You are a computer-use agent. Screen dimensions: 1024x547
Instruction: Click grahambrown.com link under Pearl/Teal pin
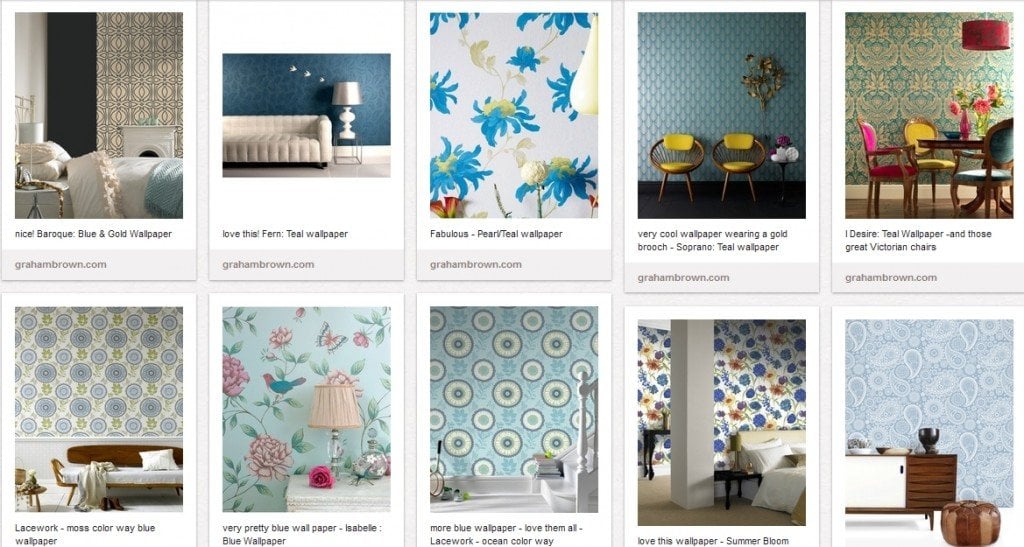click(476, 264)
